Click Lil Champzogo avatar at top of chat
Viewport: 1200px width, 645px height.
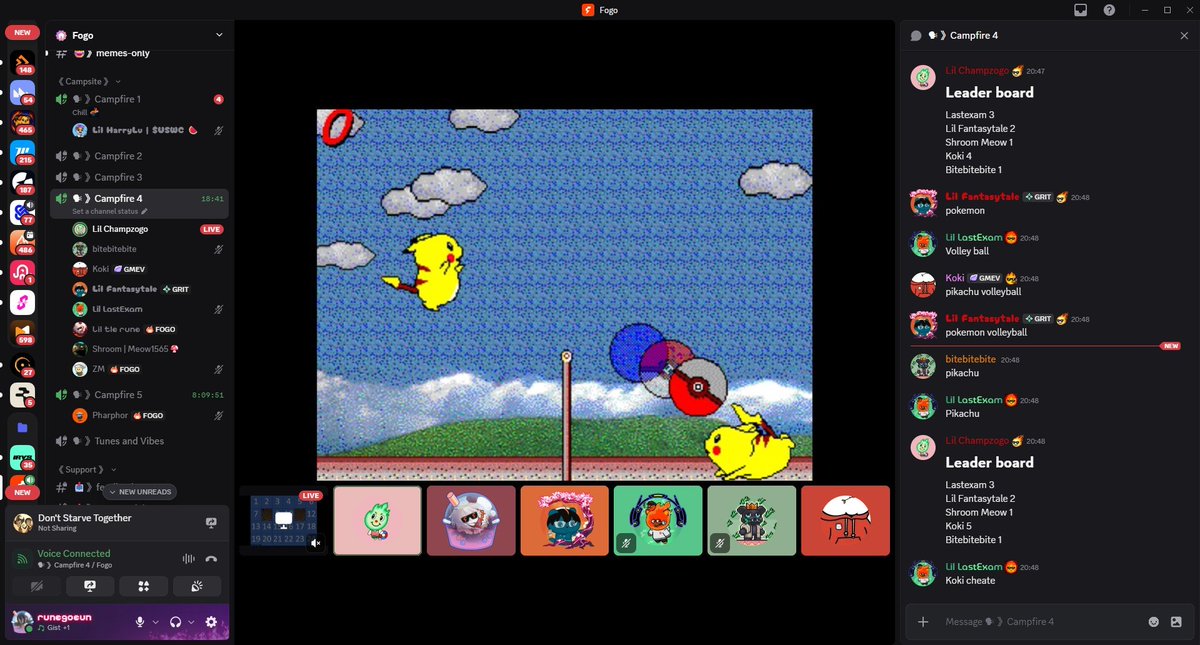coord(922,78)
